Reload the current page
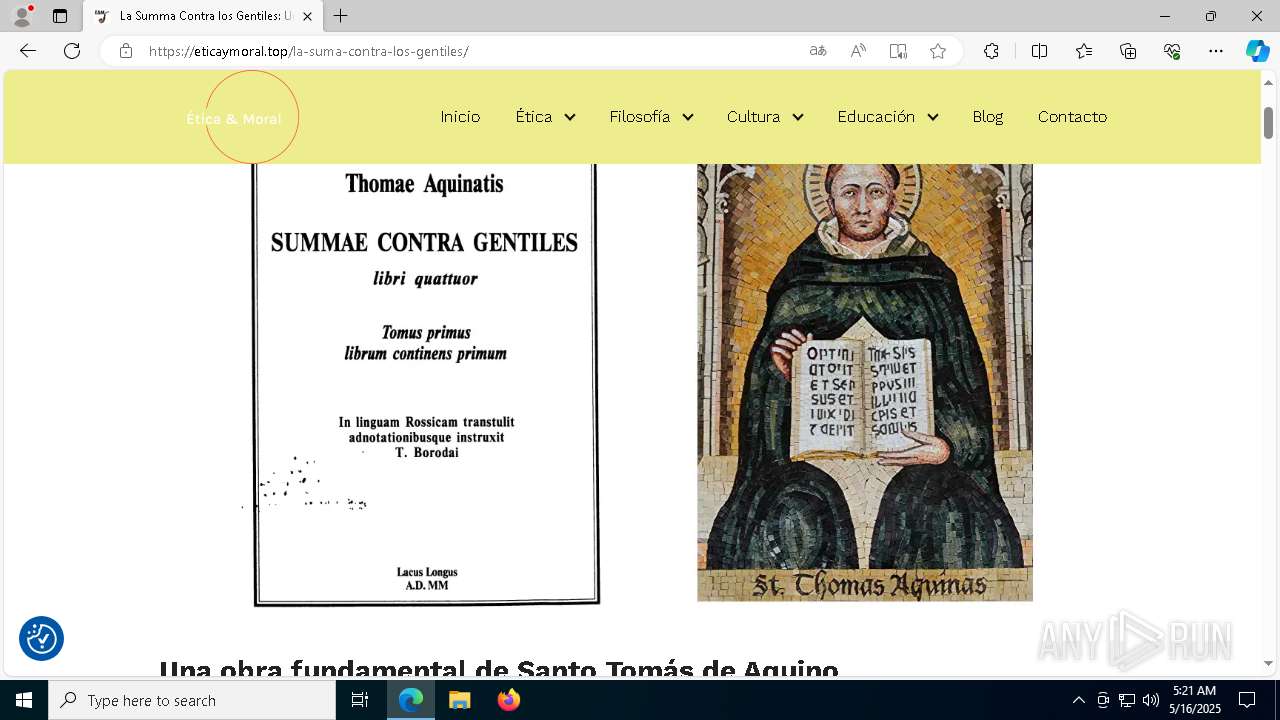This screenshot has width=1280, height=720. 72,51
